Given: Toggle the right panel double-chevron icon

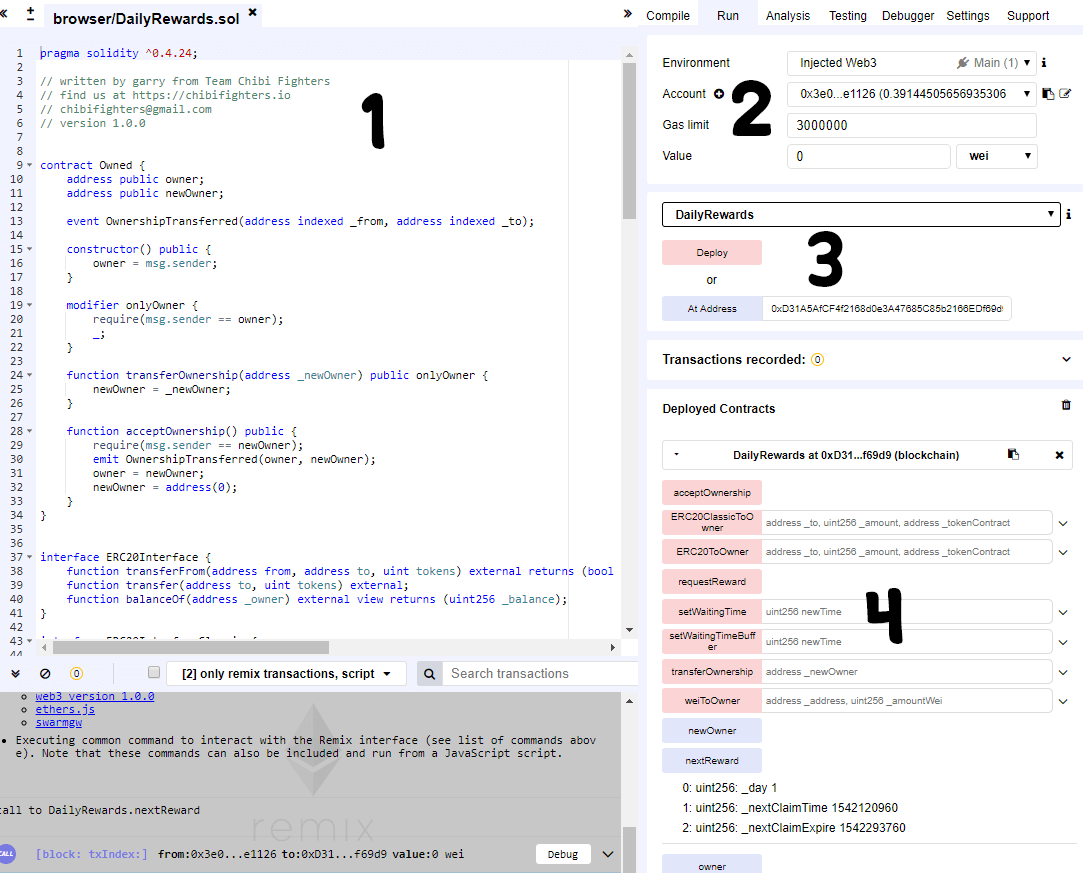Looking at the screenshot, I should click(627, 13).
